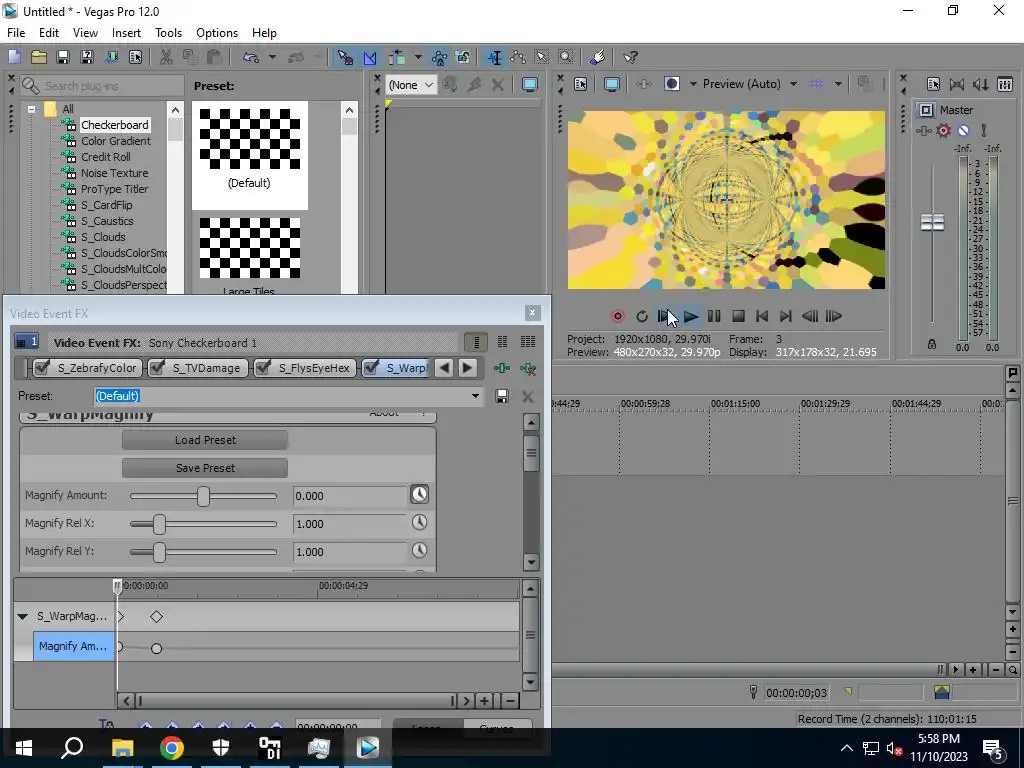1024x768 pixels.
Task: Toggle Lock Envelopes to Events icon
Action: click(x=439, y=57)
